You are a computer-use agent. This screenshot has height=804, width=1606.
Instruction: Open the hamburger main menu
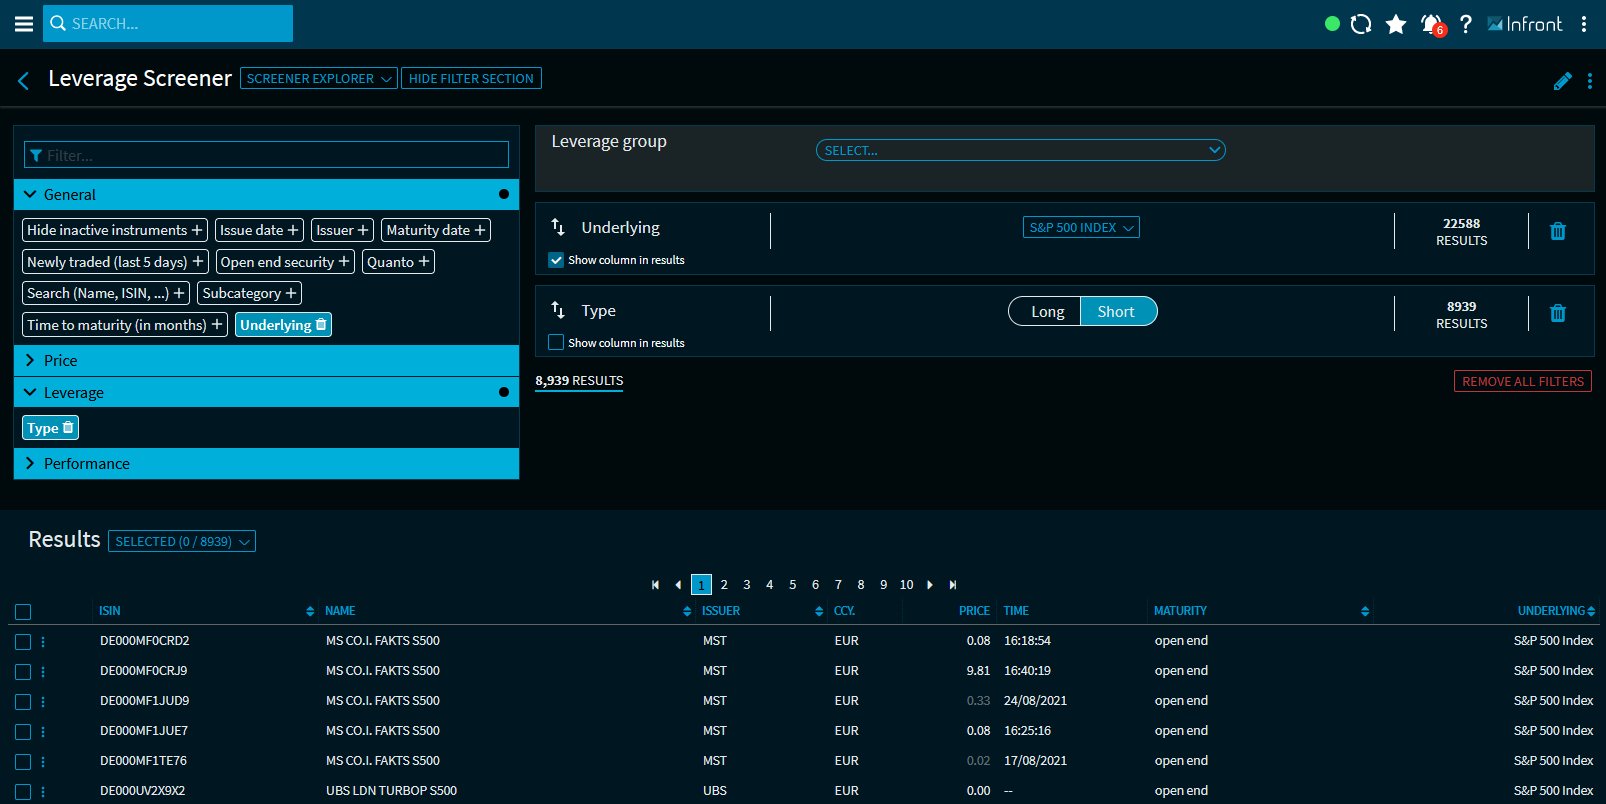23,24
